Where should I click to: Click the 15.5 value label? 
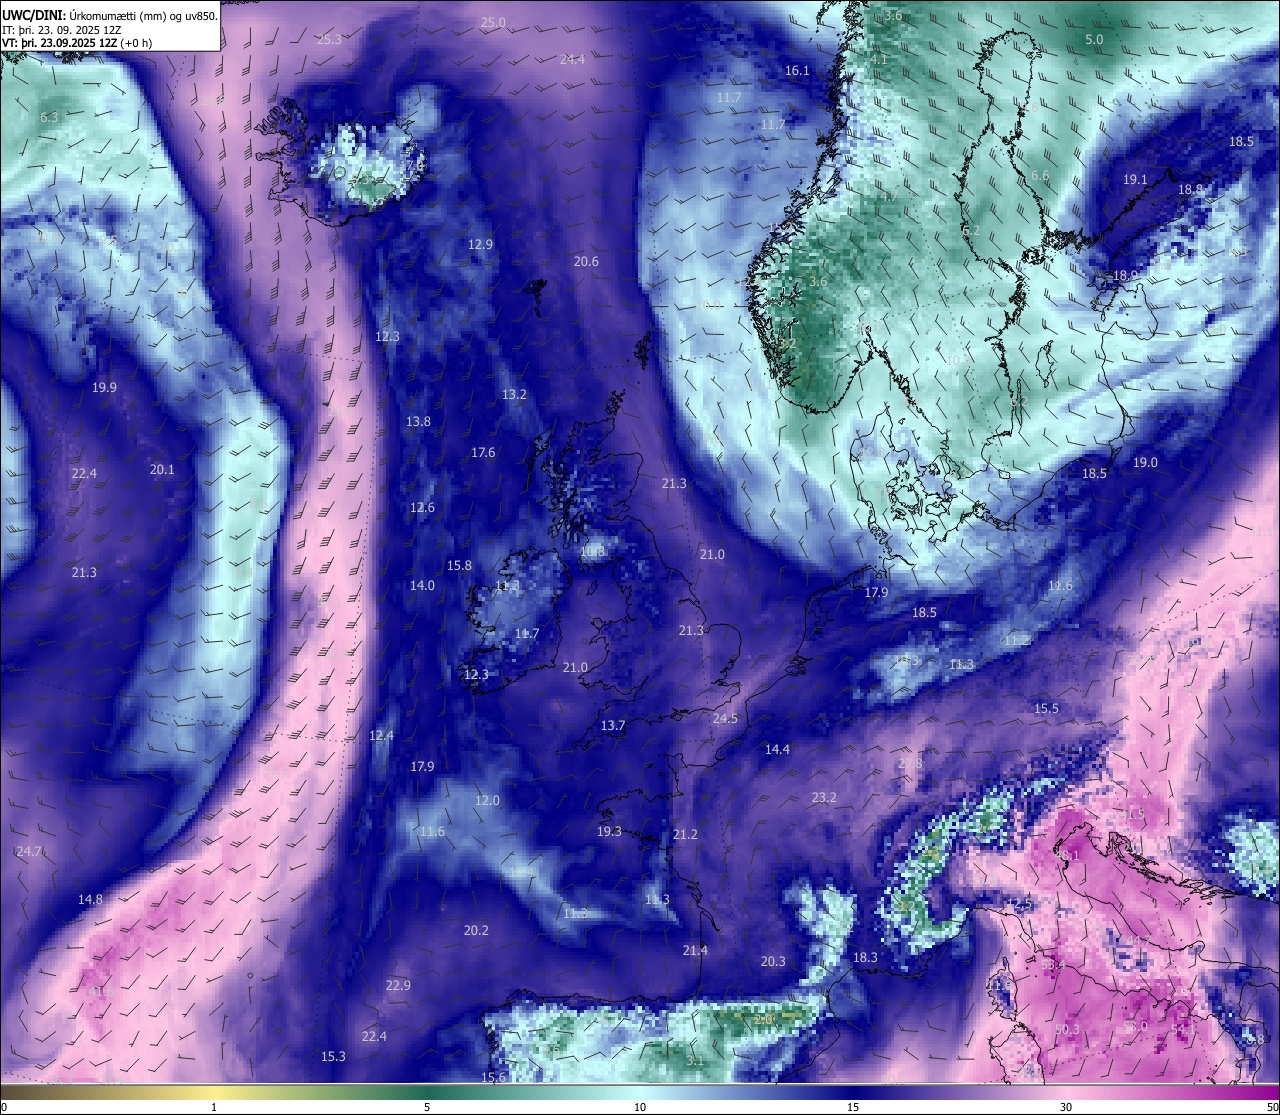1046,708
